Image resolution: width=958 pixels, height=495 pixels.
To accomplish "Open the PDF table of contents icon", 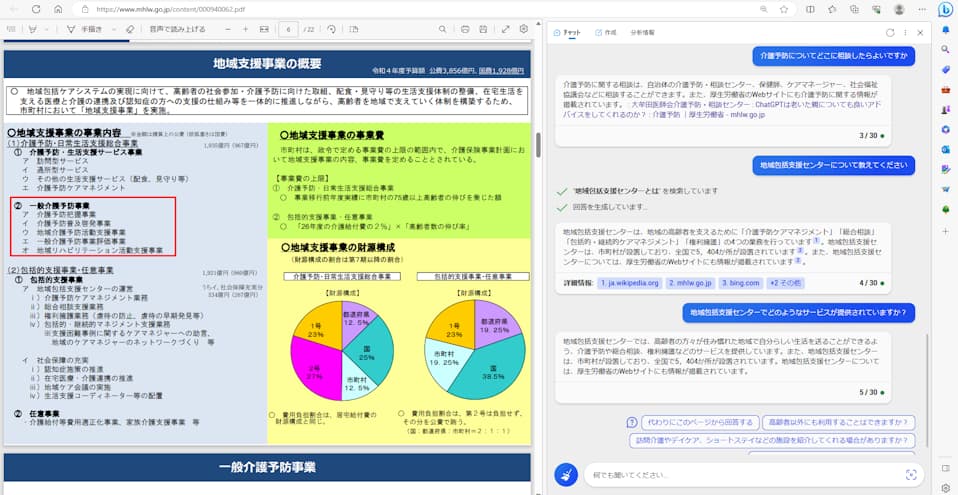I will tap(11, 29).
